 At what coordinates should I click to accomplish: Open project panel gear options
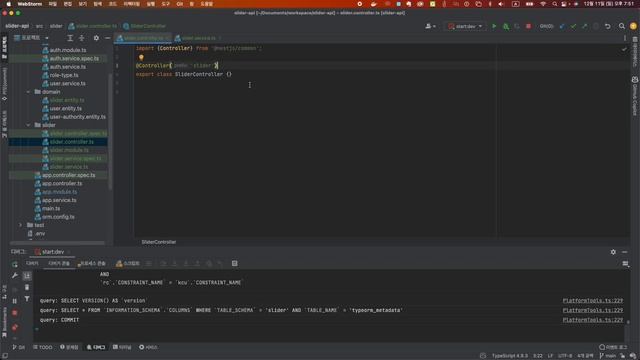tap(96, 38)
